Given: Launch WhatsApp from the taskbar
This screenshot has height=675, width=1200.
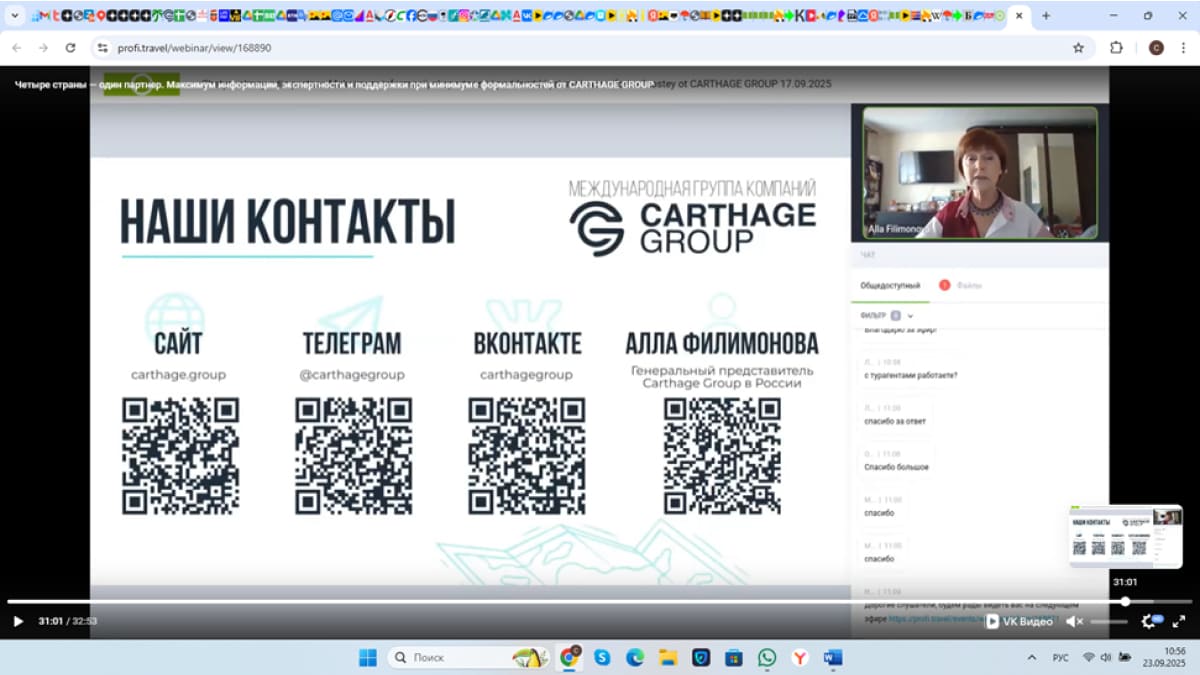Looking at the screenshot, I should pyautogui.click(x=766, y=657).
